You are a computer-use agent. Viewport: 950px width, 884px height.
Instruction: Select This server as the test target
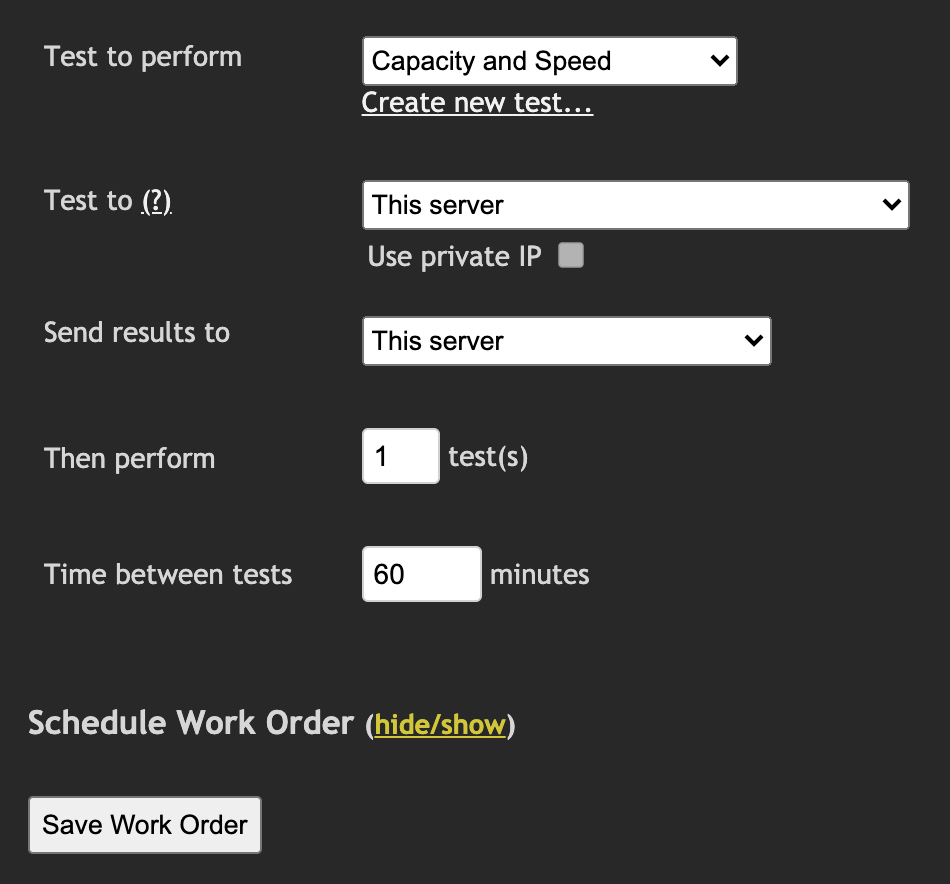pyautogui.click(x=635, y=205)
